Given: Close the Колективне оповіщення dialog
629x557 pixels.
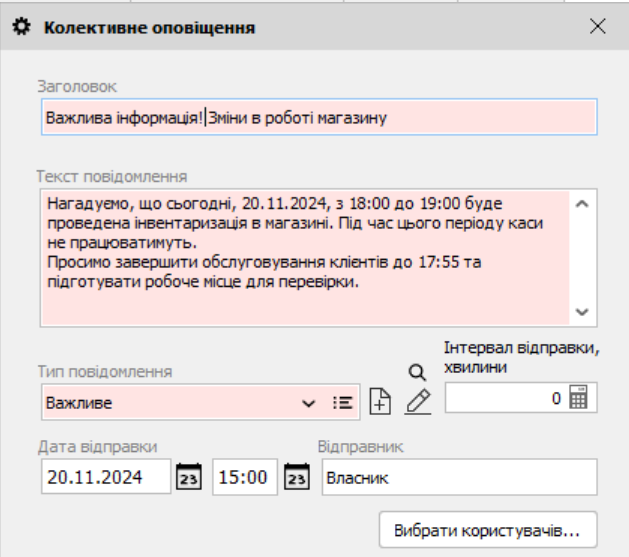Looking at the screenshot, I should click(598, 27).
